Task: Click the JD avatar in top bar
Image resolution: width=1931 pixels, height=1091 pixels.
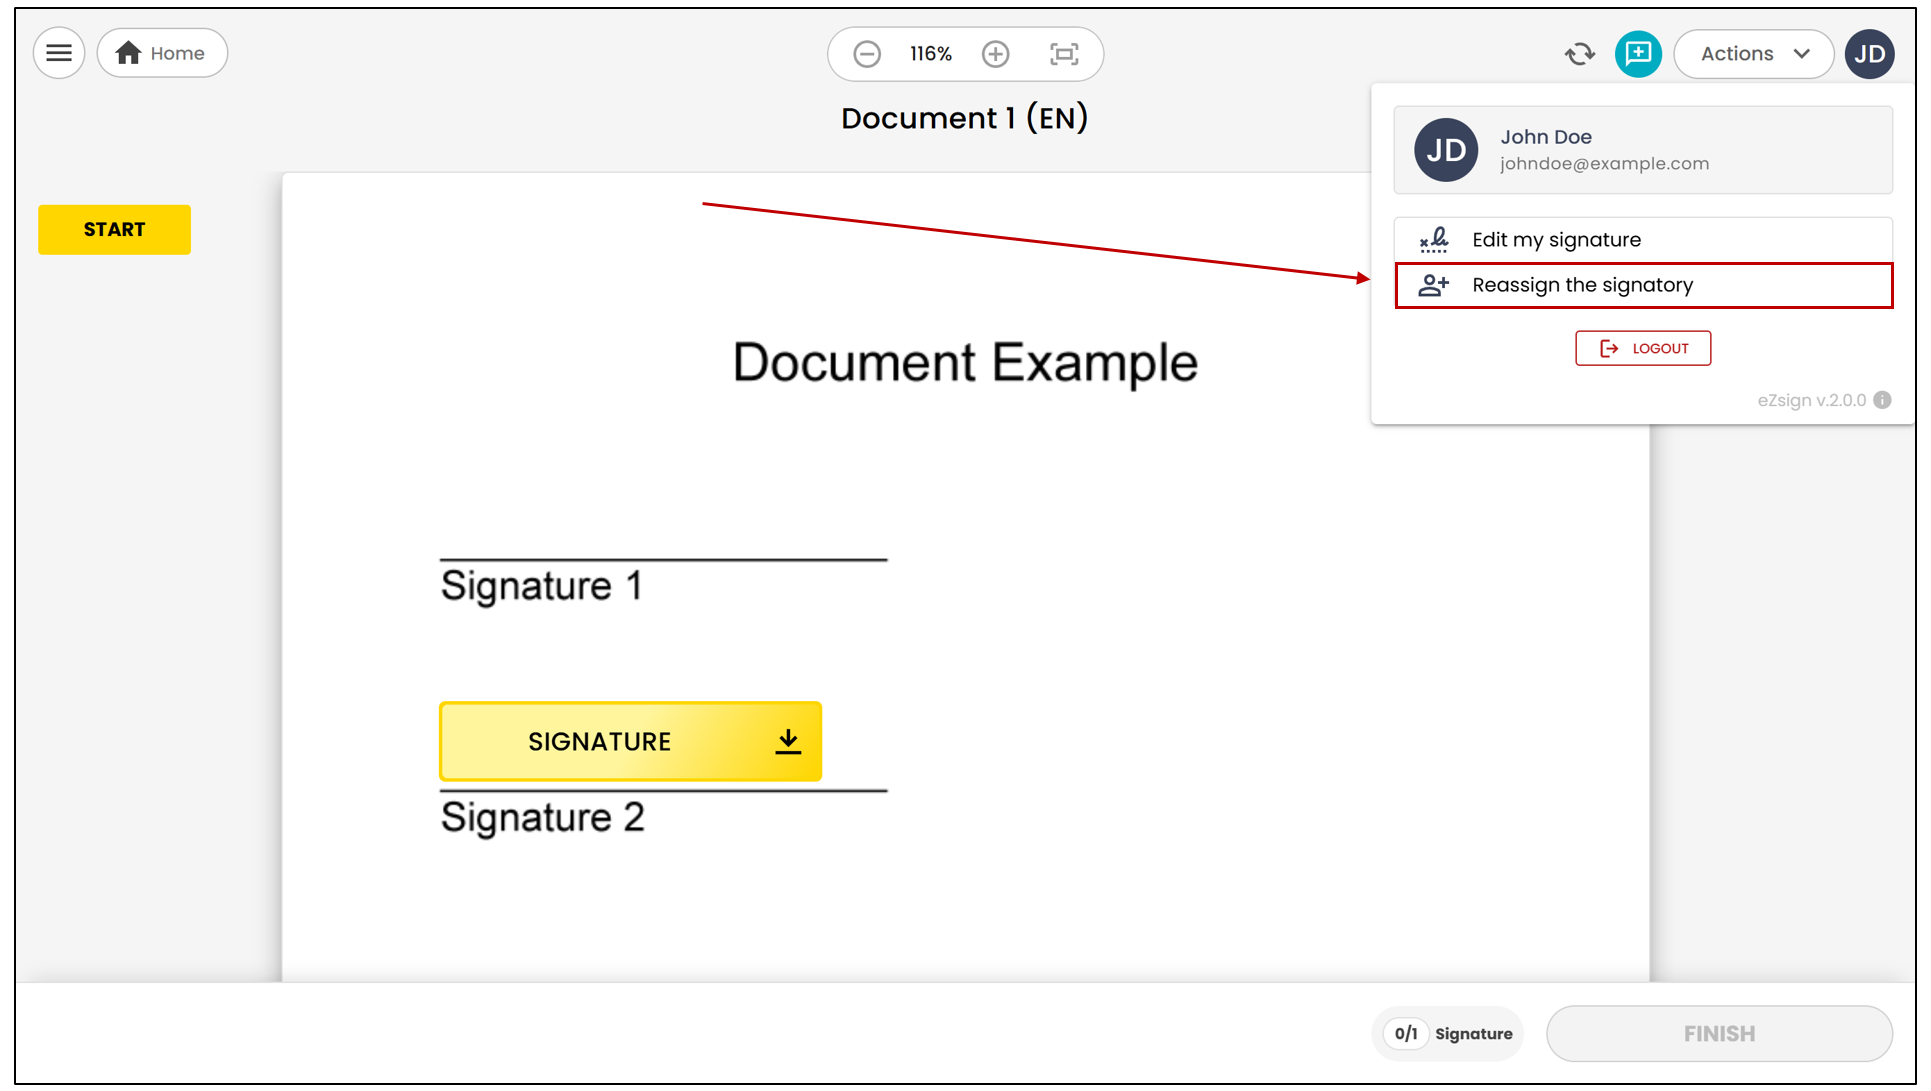Action: click(1870, 54)
